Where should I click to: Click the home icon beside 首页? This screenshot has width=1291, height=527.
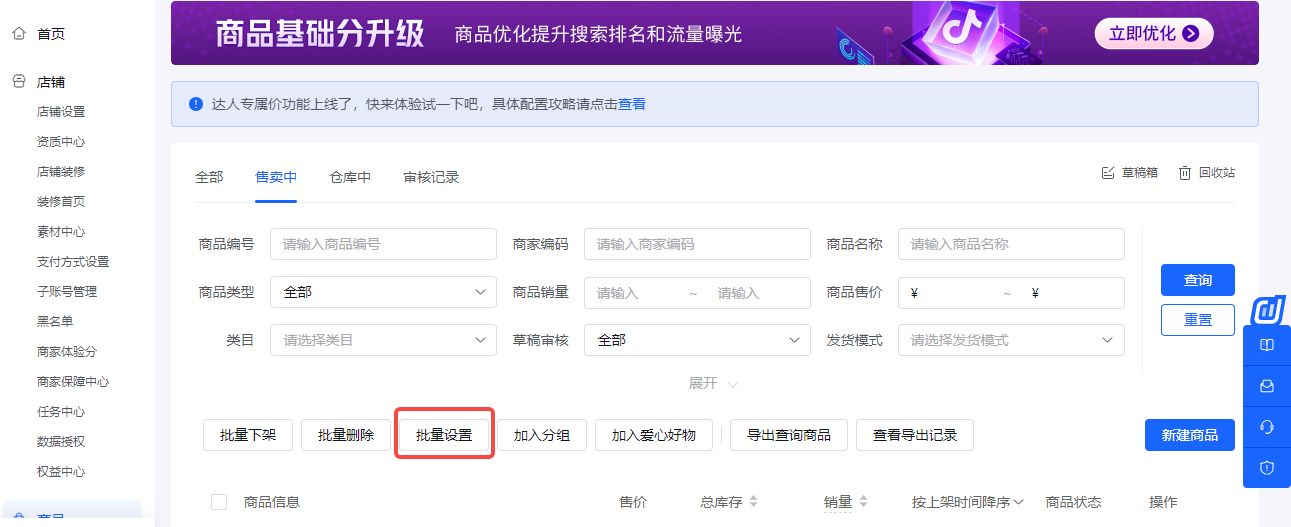18,33
